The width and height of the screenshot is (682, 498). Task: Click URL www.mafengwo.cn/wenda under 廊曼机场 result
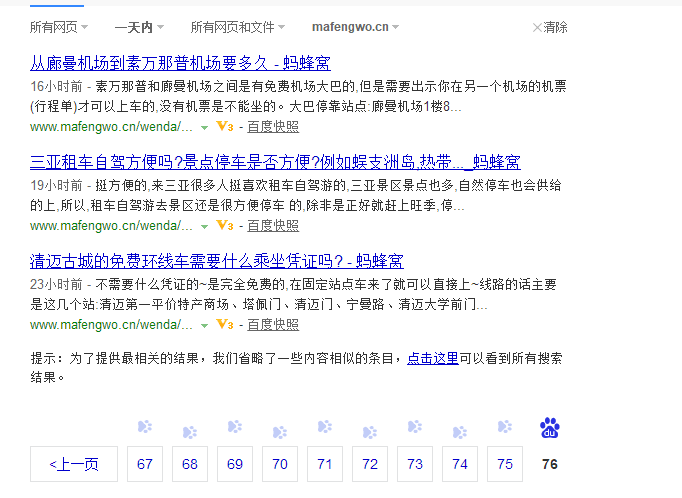pyautogui.click(x=111, y=127)
